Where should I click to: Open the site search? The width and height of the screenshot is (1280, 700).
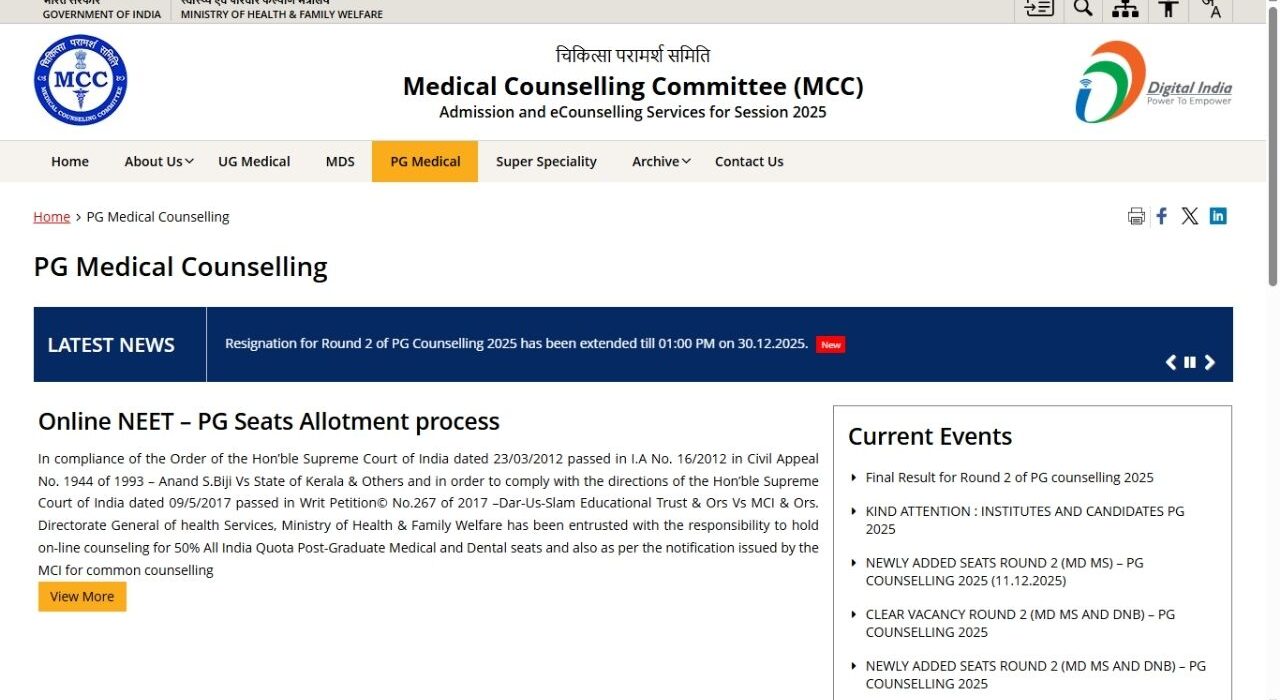pyautogui.click(x=1083, y=8)
